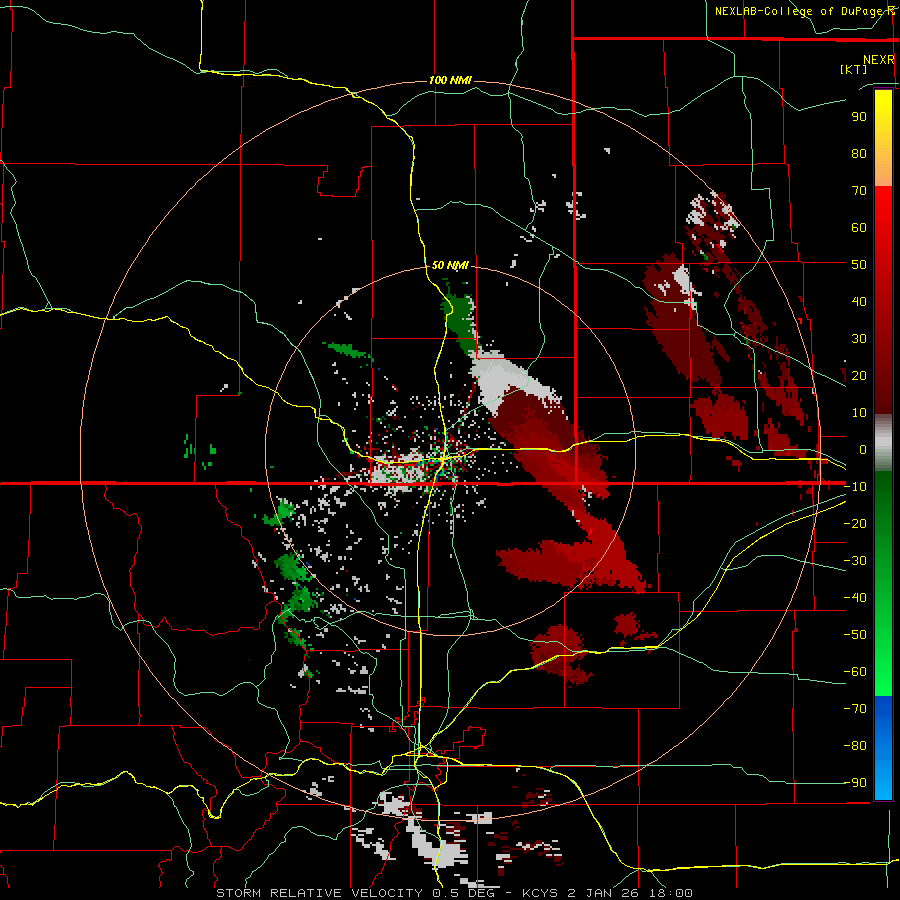Click the gray zero segment of the color bar

883,443
